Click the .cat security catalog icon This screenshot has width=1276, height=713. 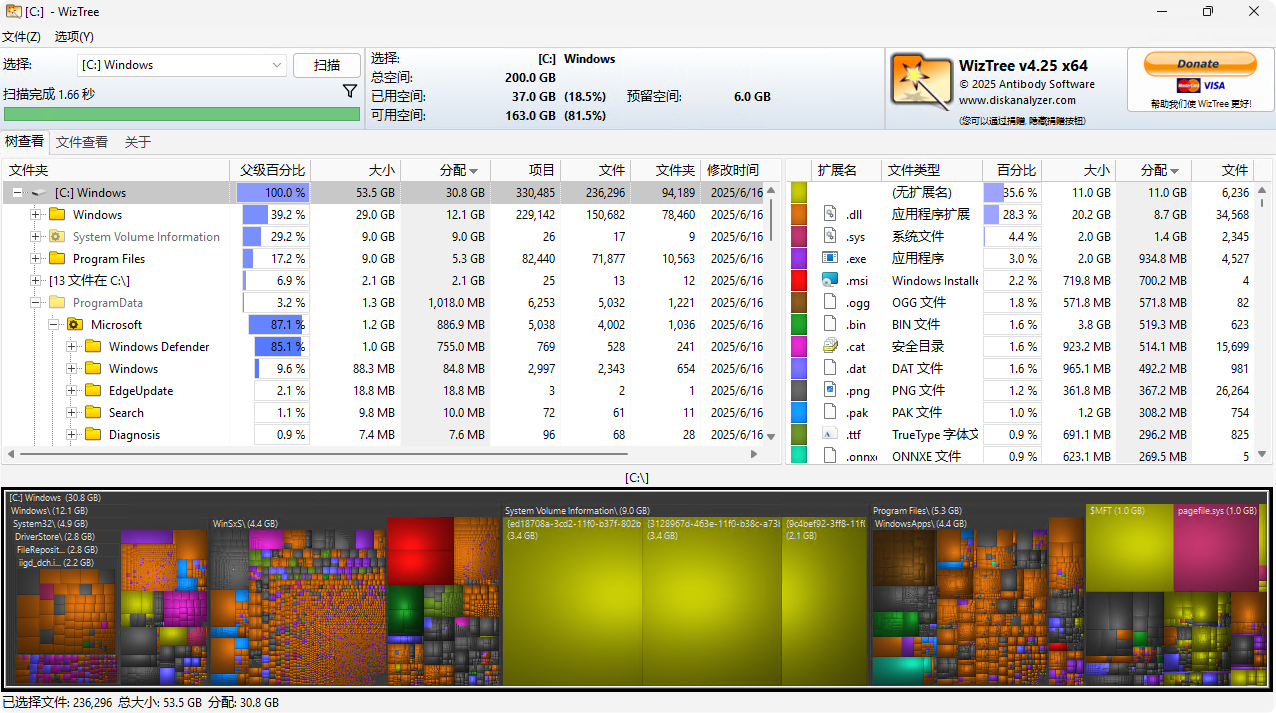pyautogui.click(x=829, y=346)
